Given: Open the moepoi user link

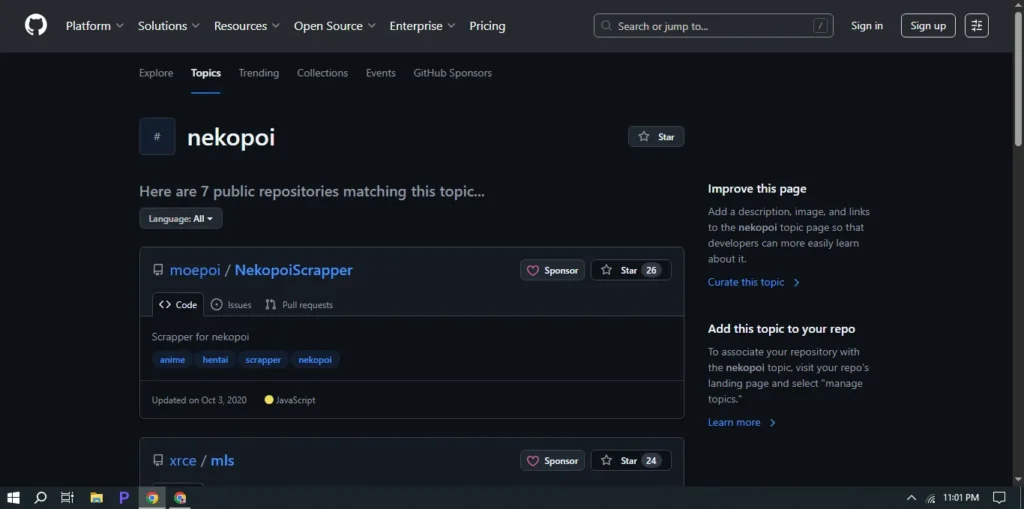Looking at the screenshot, I should point(195,270).
